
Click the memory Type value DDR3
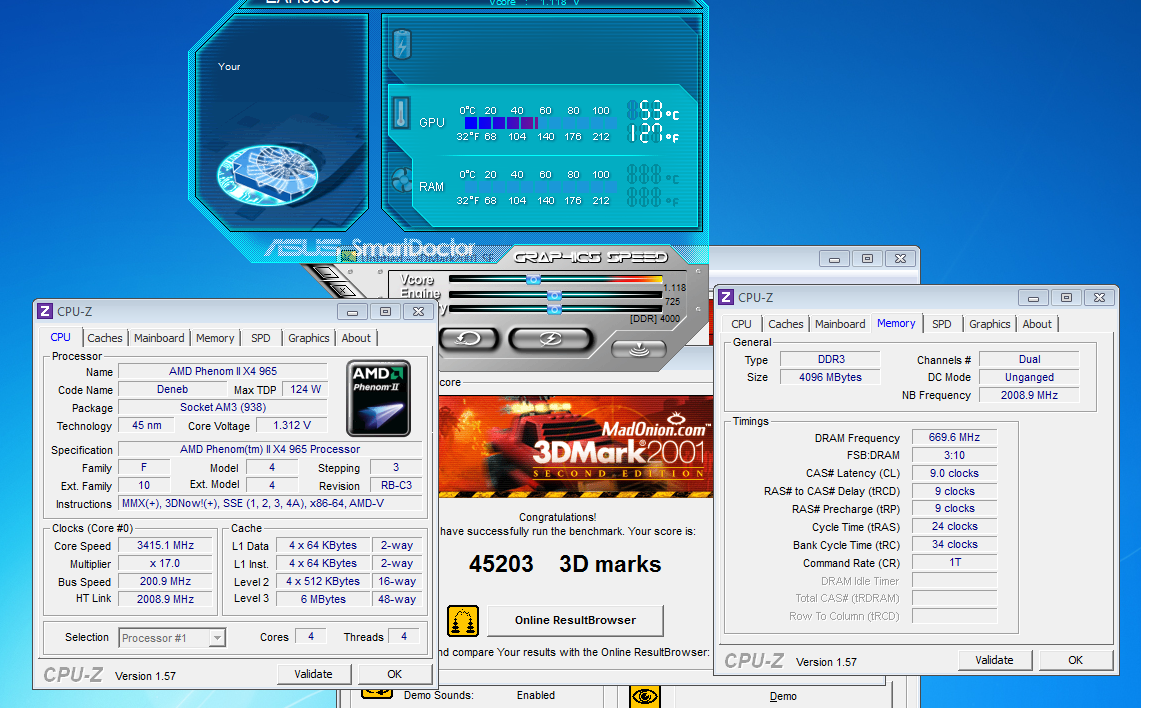[x=830, y=360]
